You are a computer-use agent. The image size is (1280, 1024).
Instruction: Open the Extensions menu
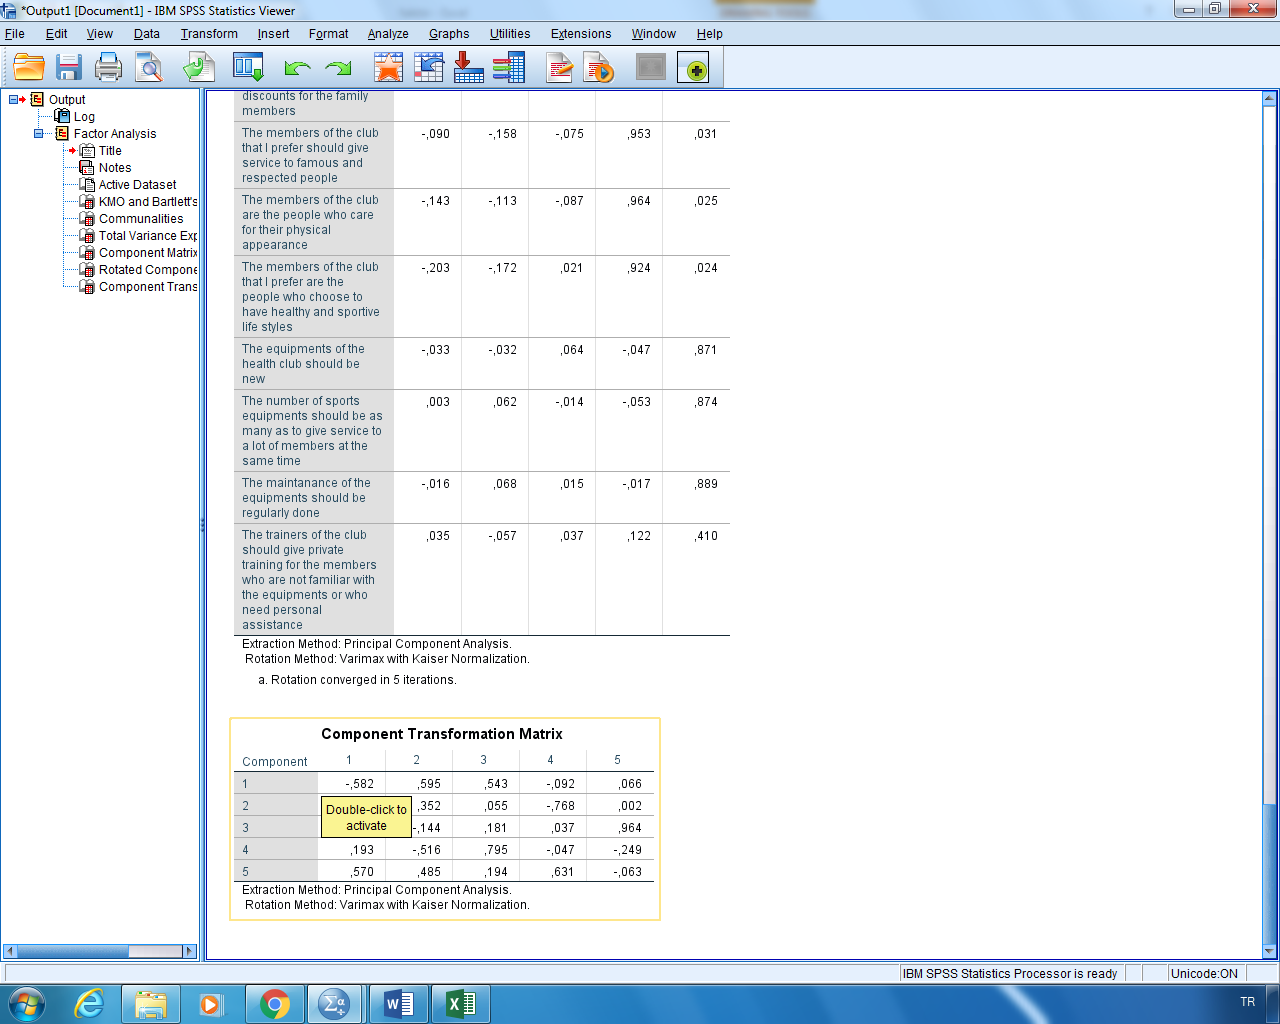tap(581, 33)
